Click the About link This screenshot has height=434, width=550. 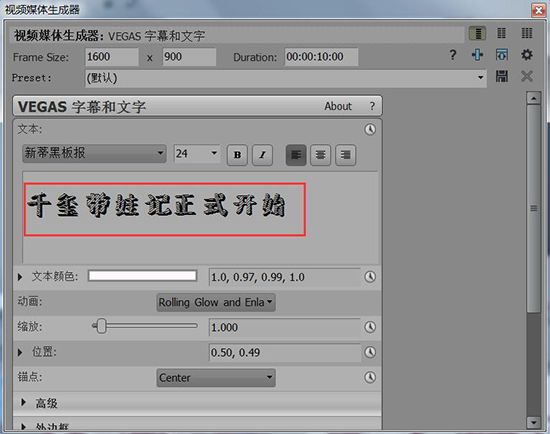[337, 106]
